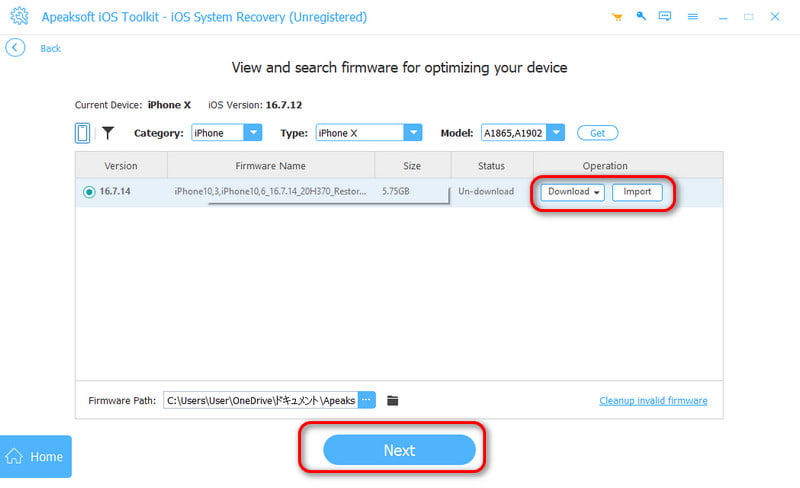Select the phone device view icon
Screen dimensions: 800x488
tap(83, 133)
